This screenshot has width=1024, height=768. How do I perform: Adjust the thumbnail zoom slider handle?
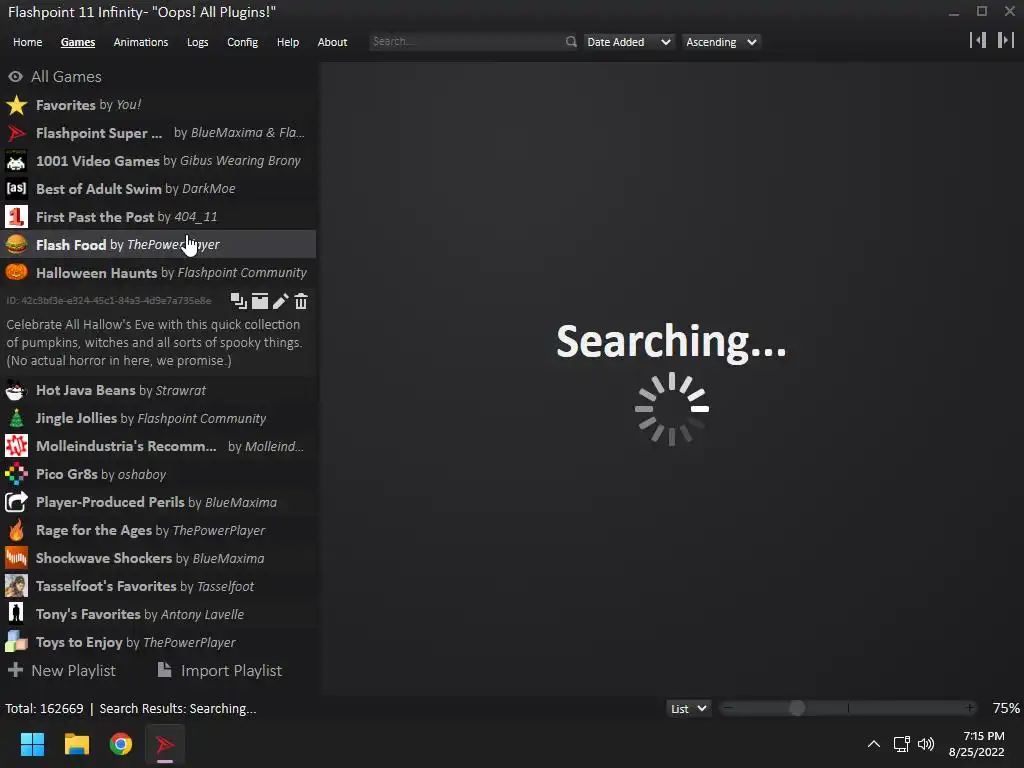click(x=797, y=708)
